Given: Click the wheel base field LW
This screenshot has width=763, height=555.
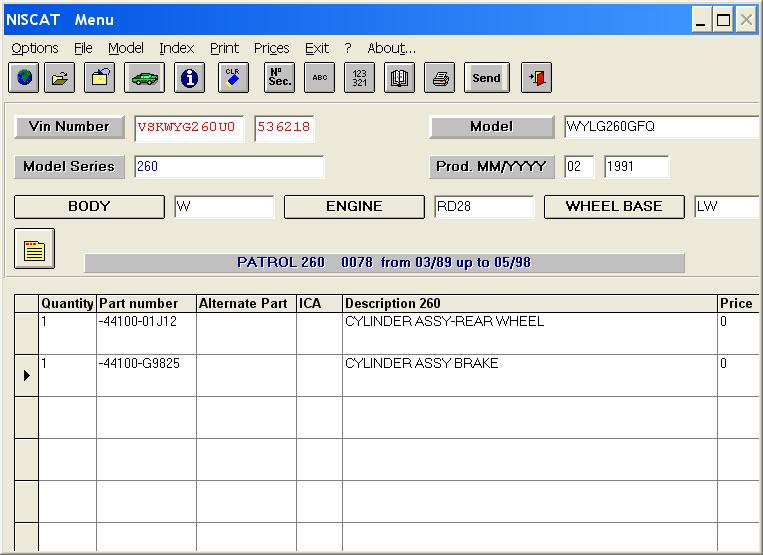Looking at the screenshot, I should click(727, 207).
